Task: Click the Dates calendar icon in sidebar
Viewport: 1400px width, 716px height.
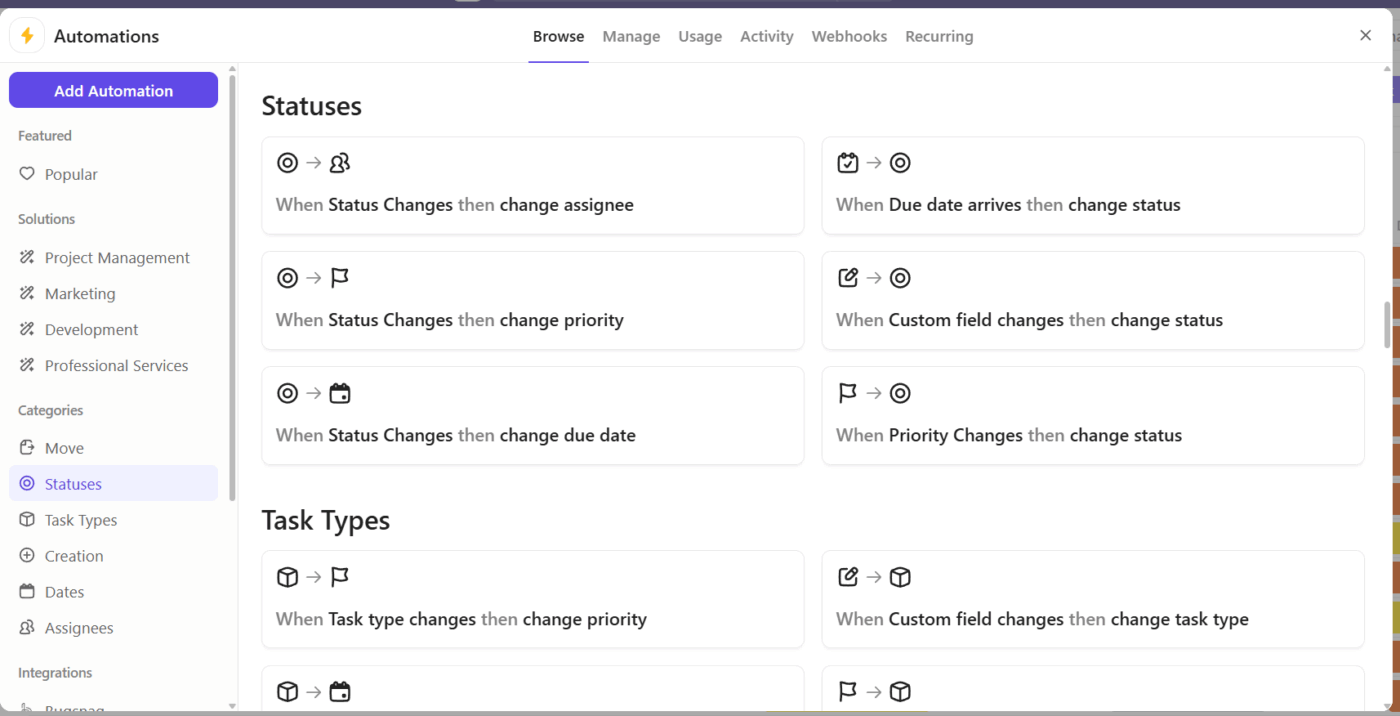Action: [27, 592]
